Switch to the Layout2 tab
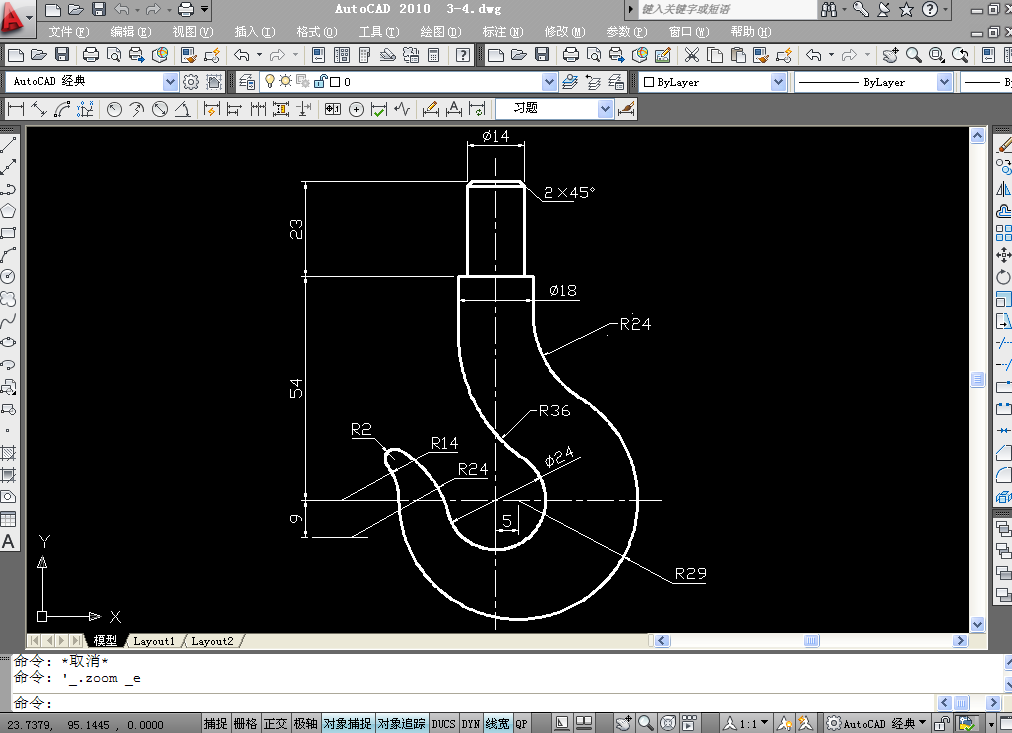1012x733 pixels. tap(212, 641)
